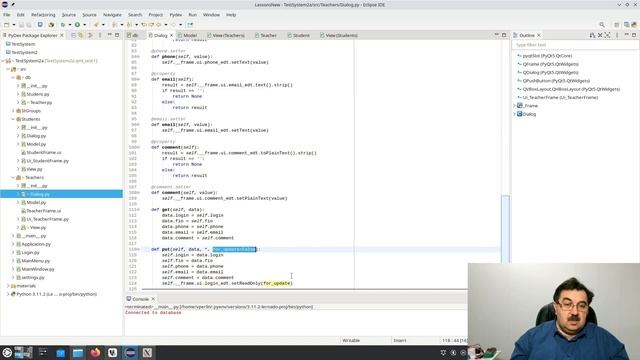Open the Refactoring menu
Viewport: 640px width, 360px height.
pyautogui.click(x=43, y=15)
